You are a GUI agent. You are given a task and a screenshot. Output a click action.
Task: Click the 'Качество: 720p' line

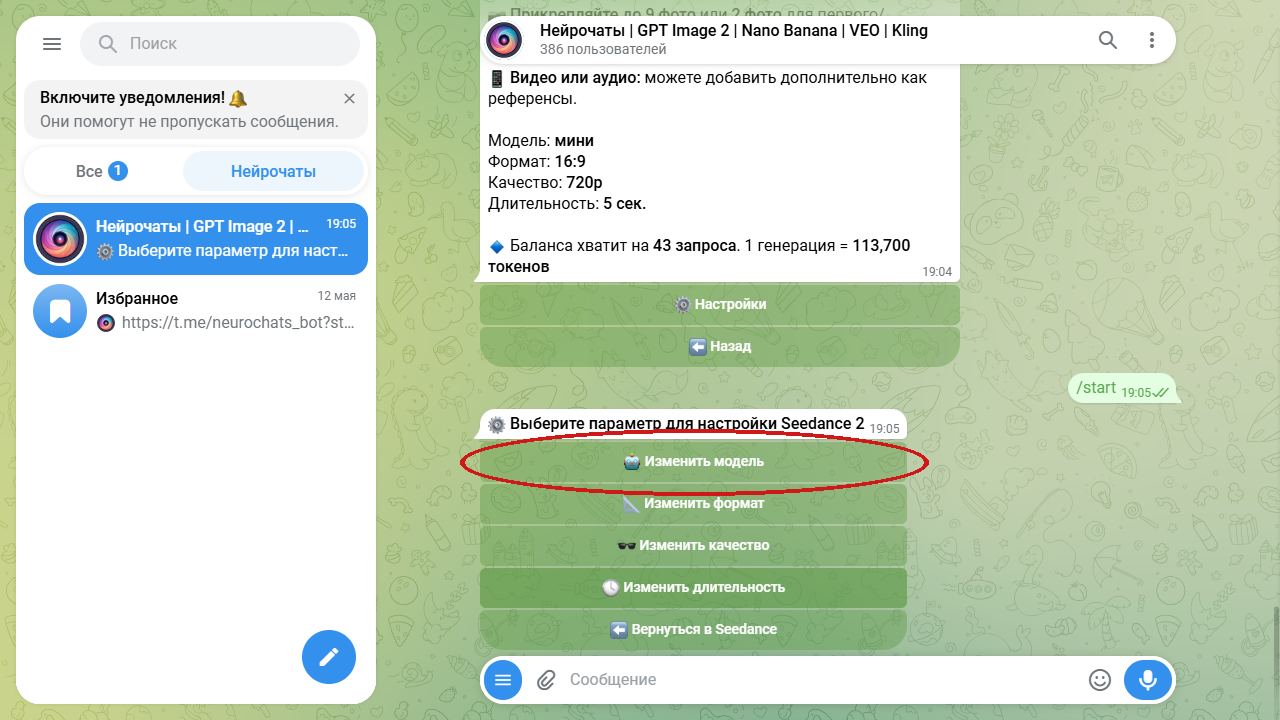click(x=545, y=182)
